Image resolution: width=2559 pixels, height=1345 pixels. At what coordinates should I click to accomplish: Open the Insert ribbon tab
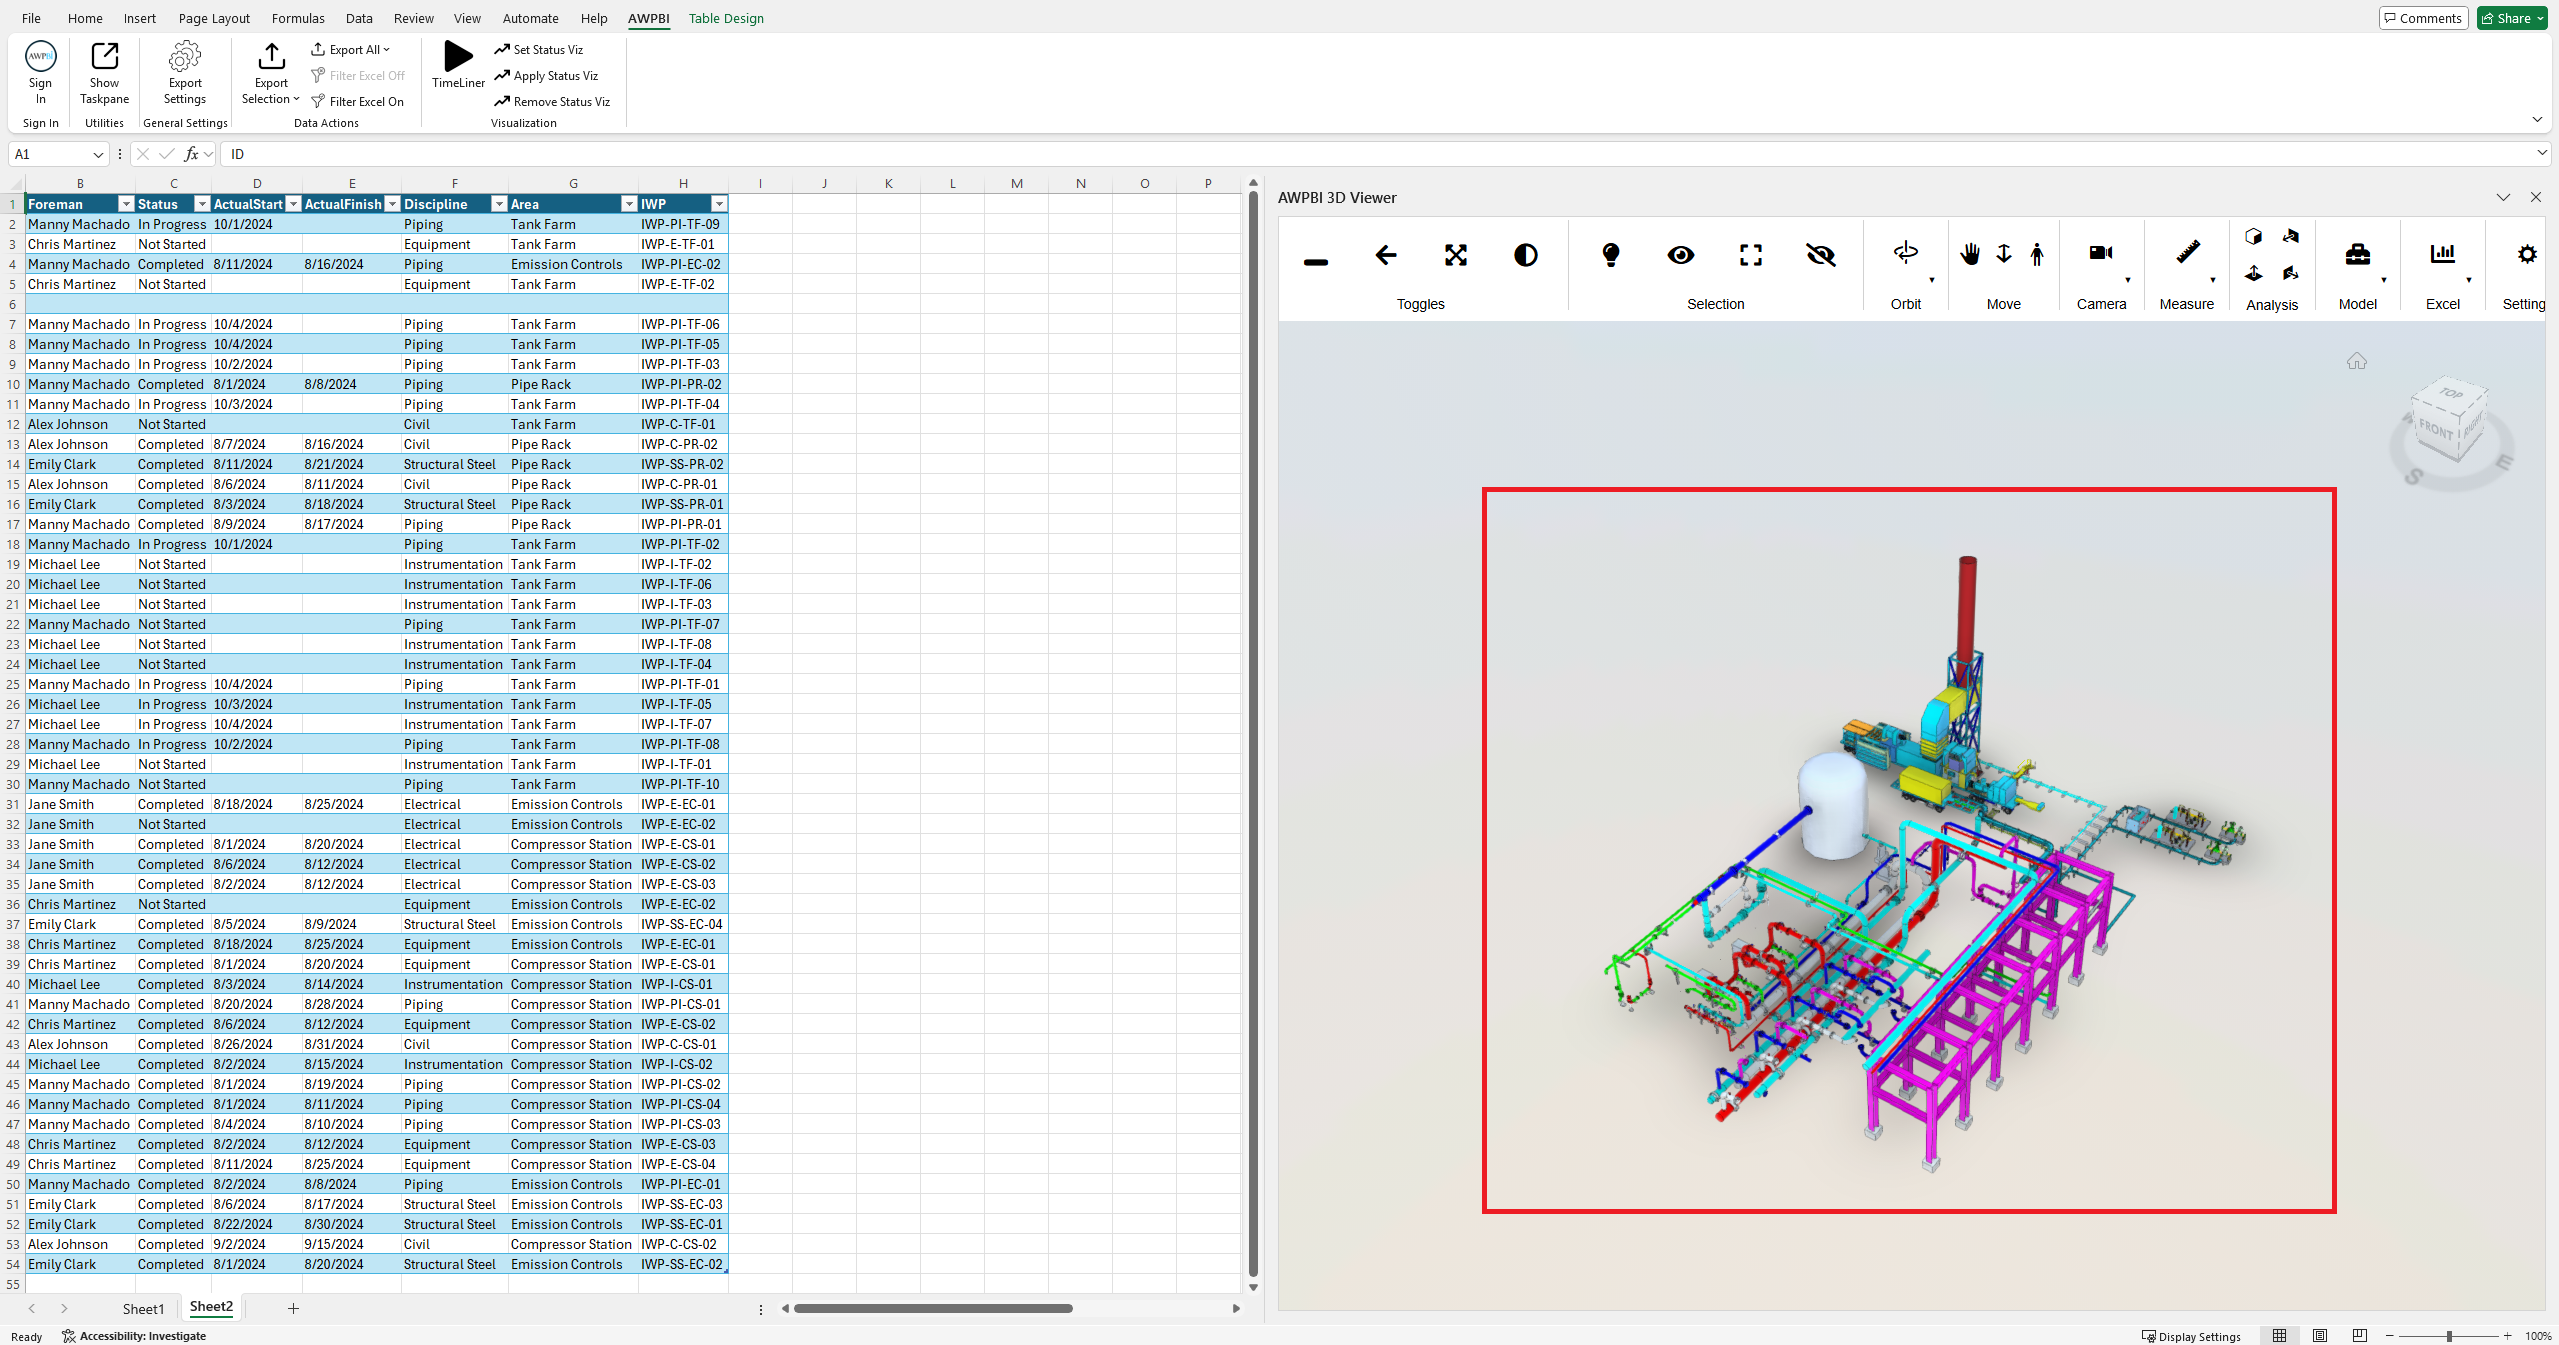(x=140, y=18)
